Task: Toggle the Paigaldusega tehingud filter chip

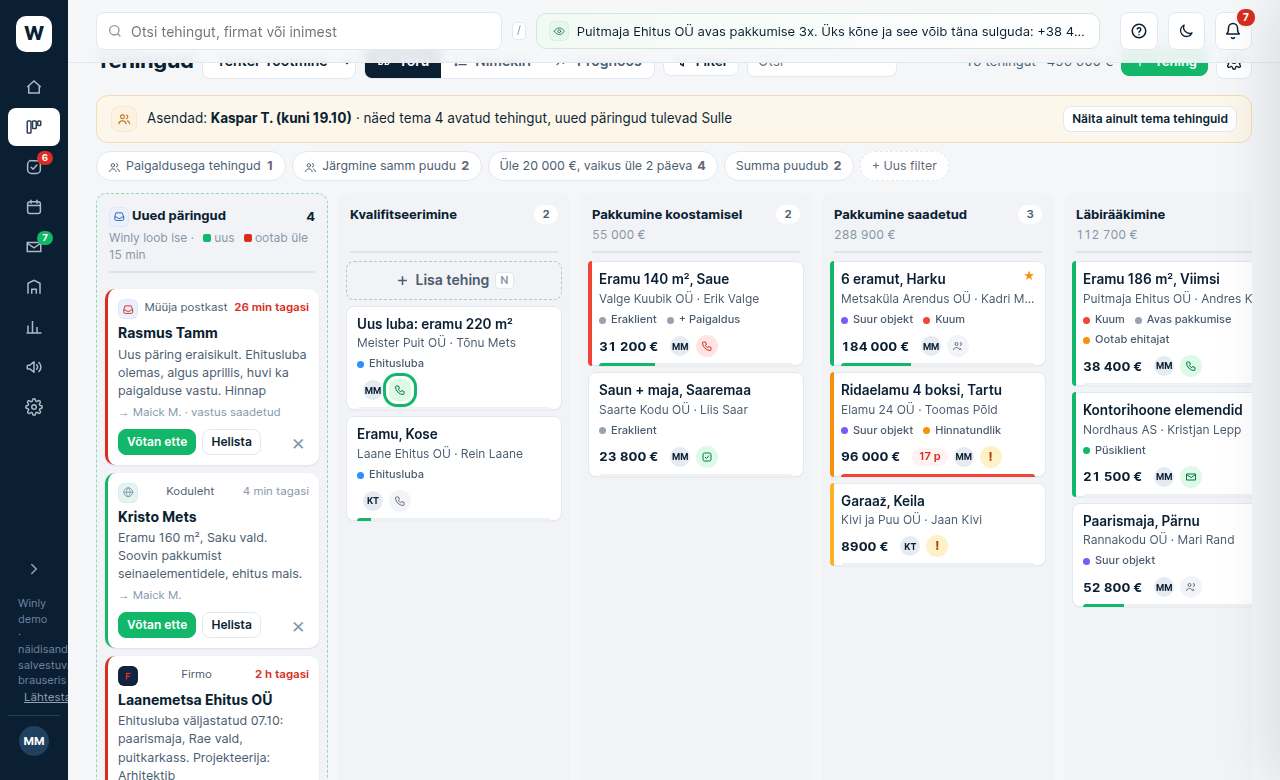Action: tap(190, 166)
